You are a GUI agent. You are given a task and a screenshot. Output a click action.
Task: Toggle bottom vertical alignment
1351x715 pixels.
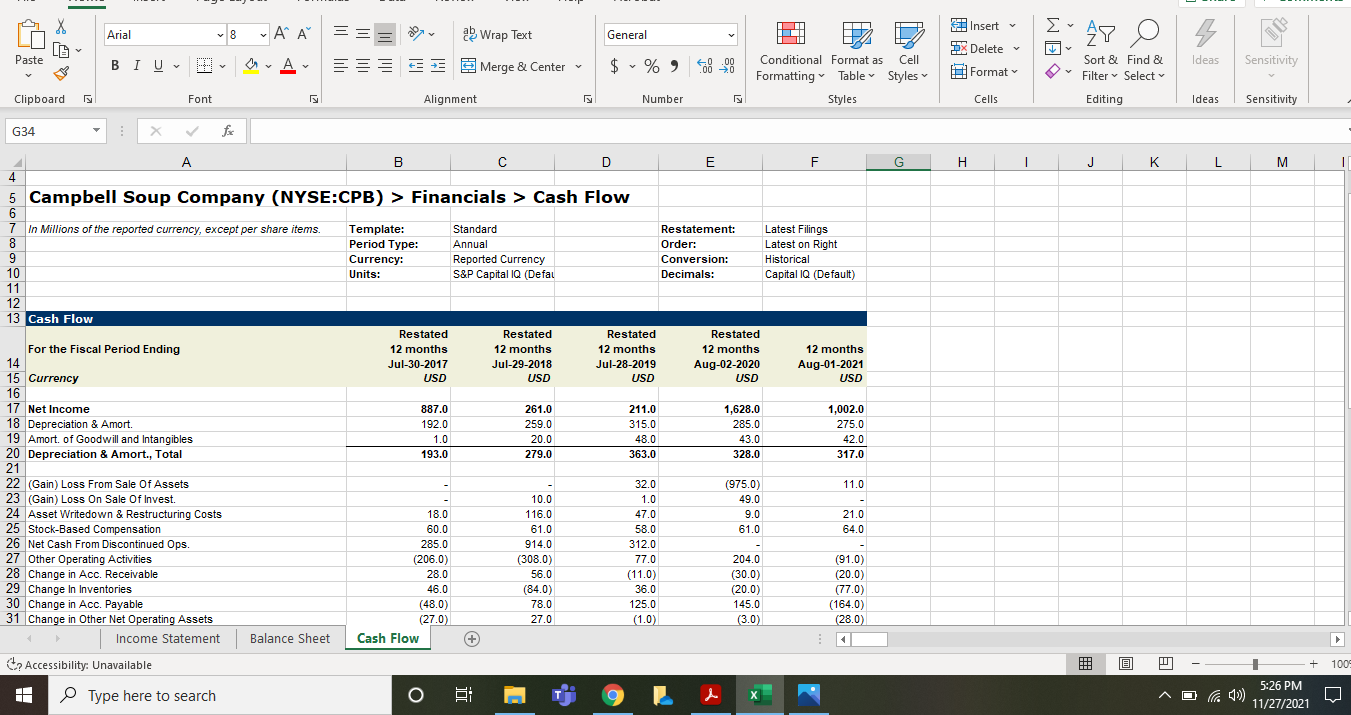[x=385, y=35]
